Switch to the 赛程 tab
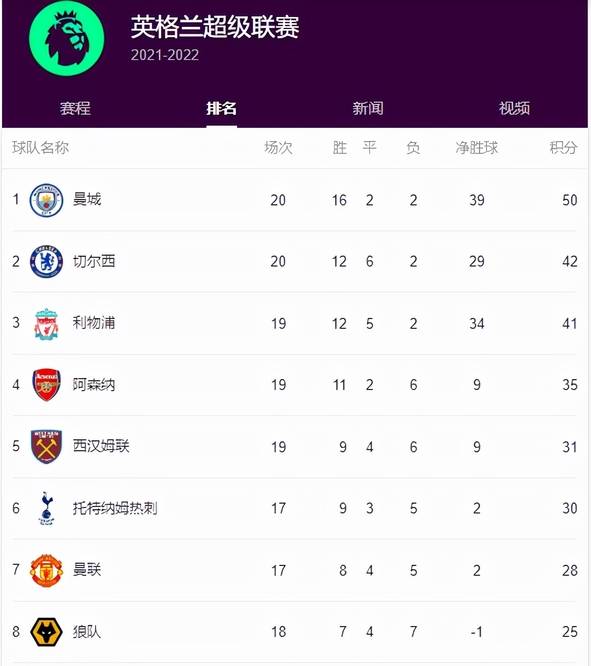 click(x=75, y=108)
